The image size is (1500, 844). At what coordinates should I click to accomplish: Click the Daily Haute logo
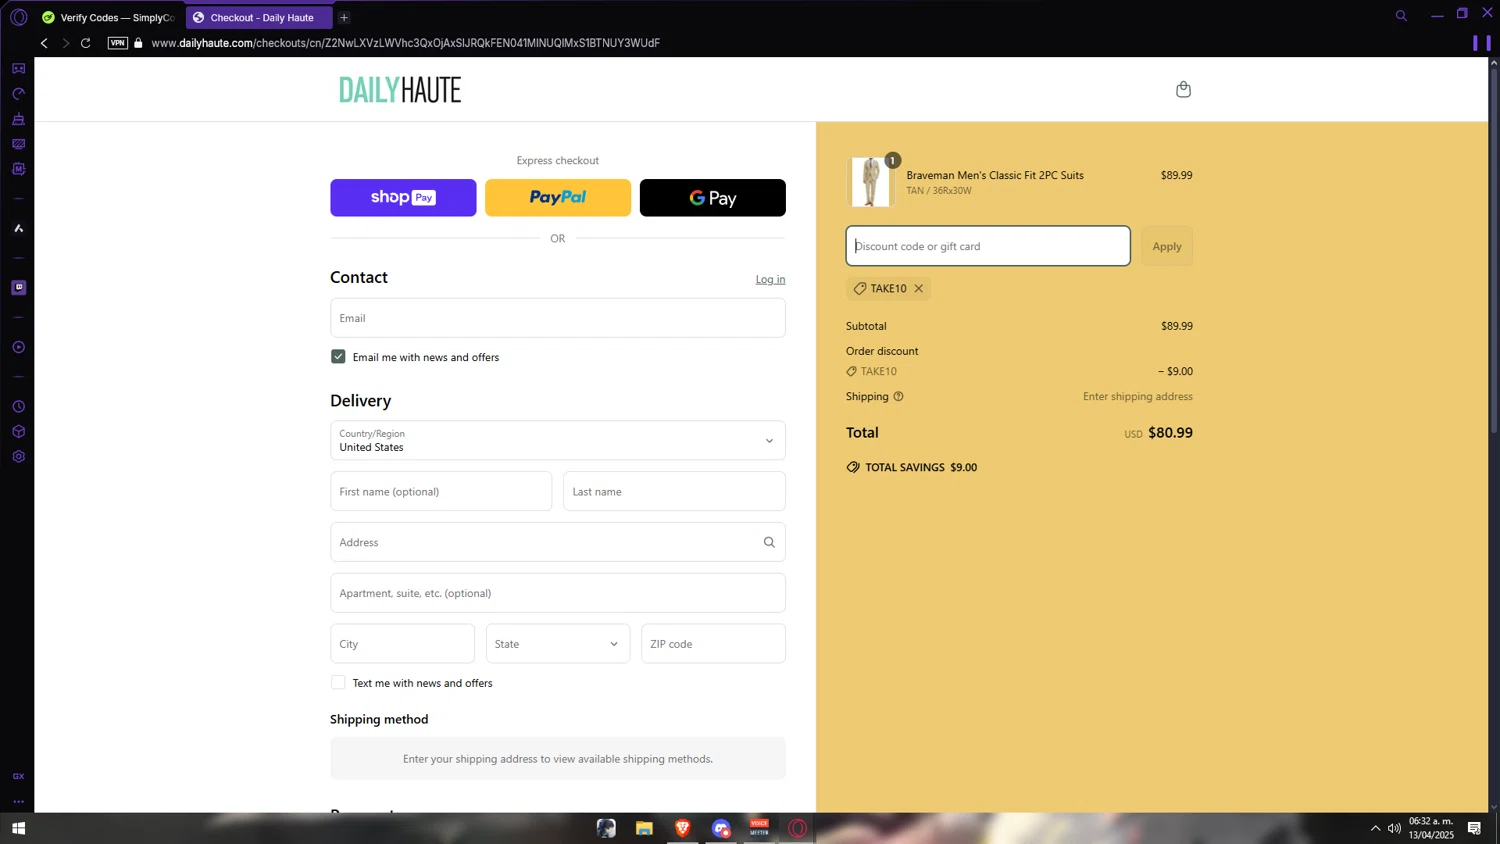(400, 90)
